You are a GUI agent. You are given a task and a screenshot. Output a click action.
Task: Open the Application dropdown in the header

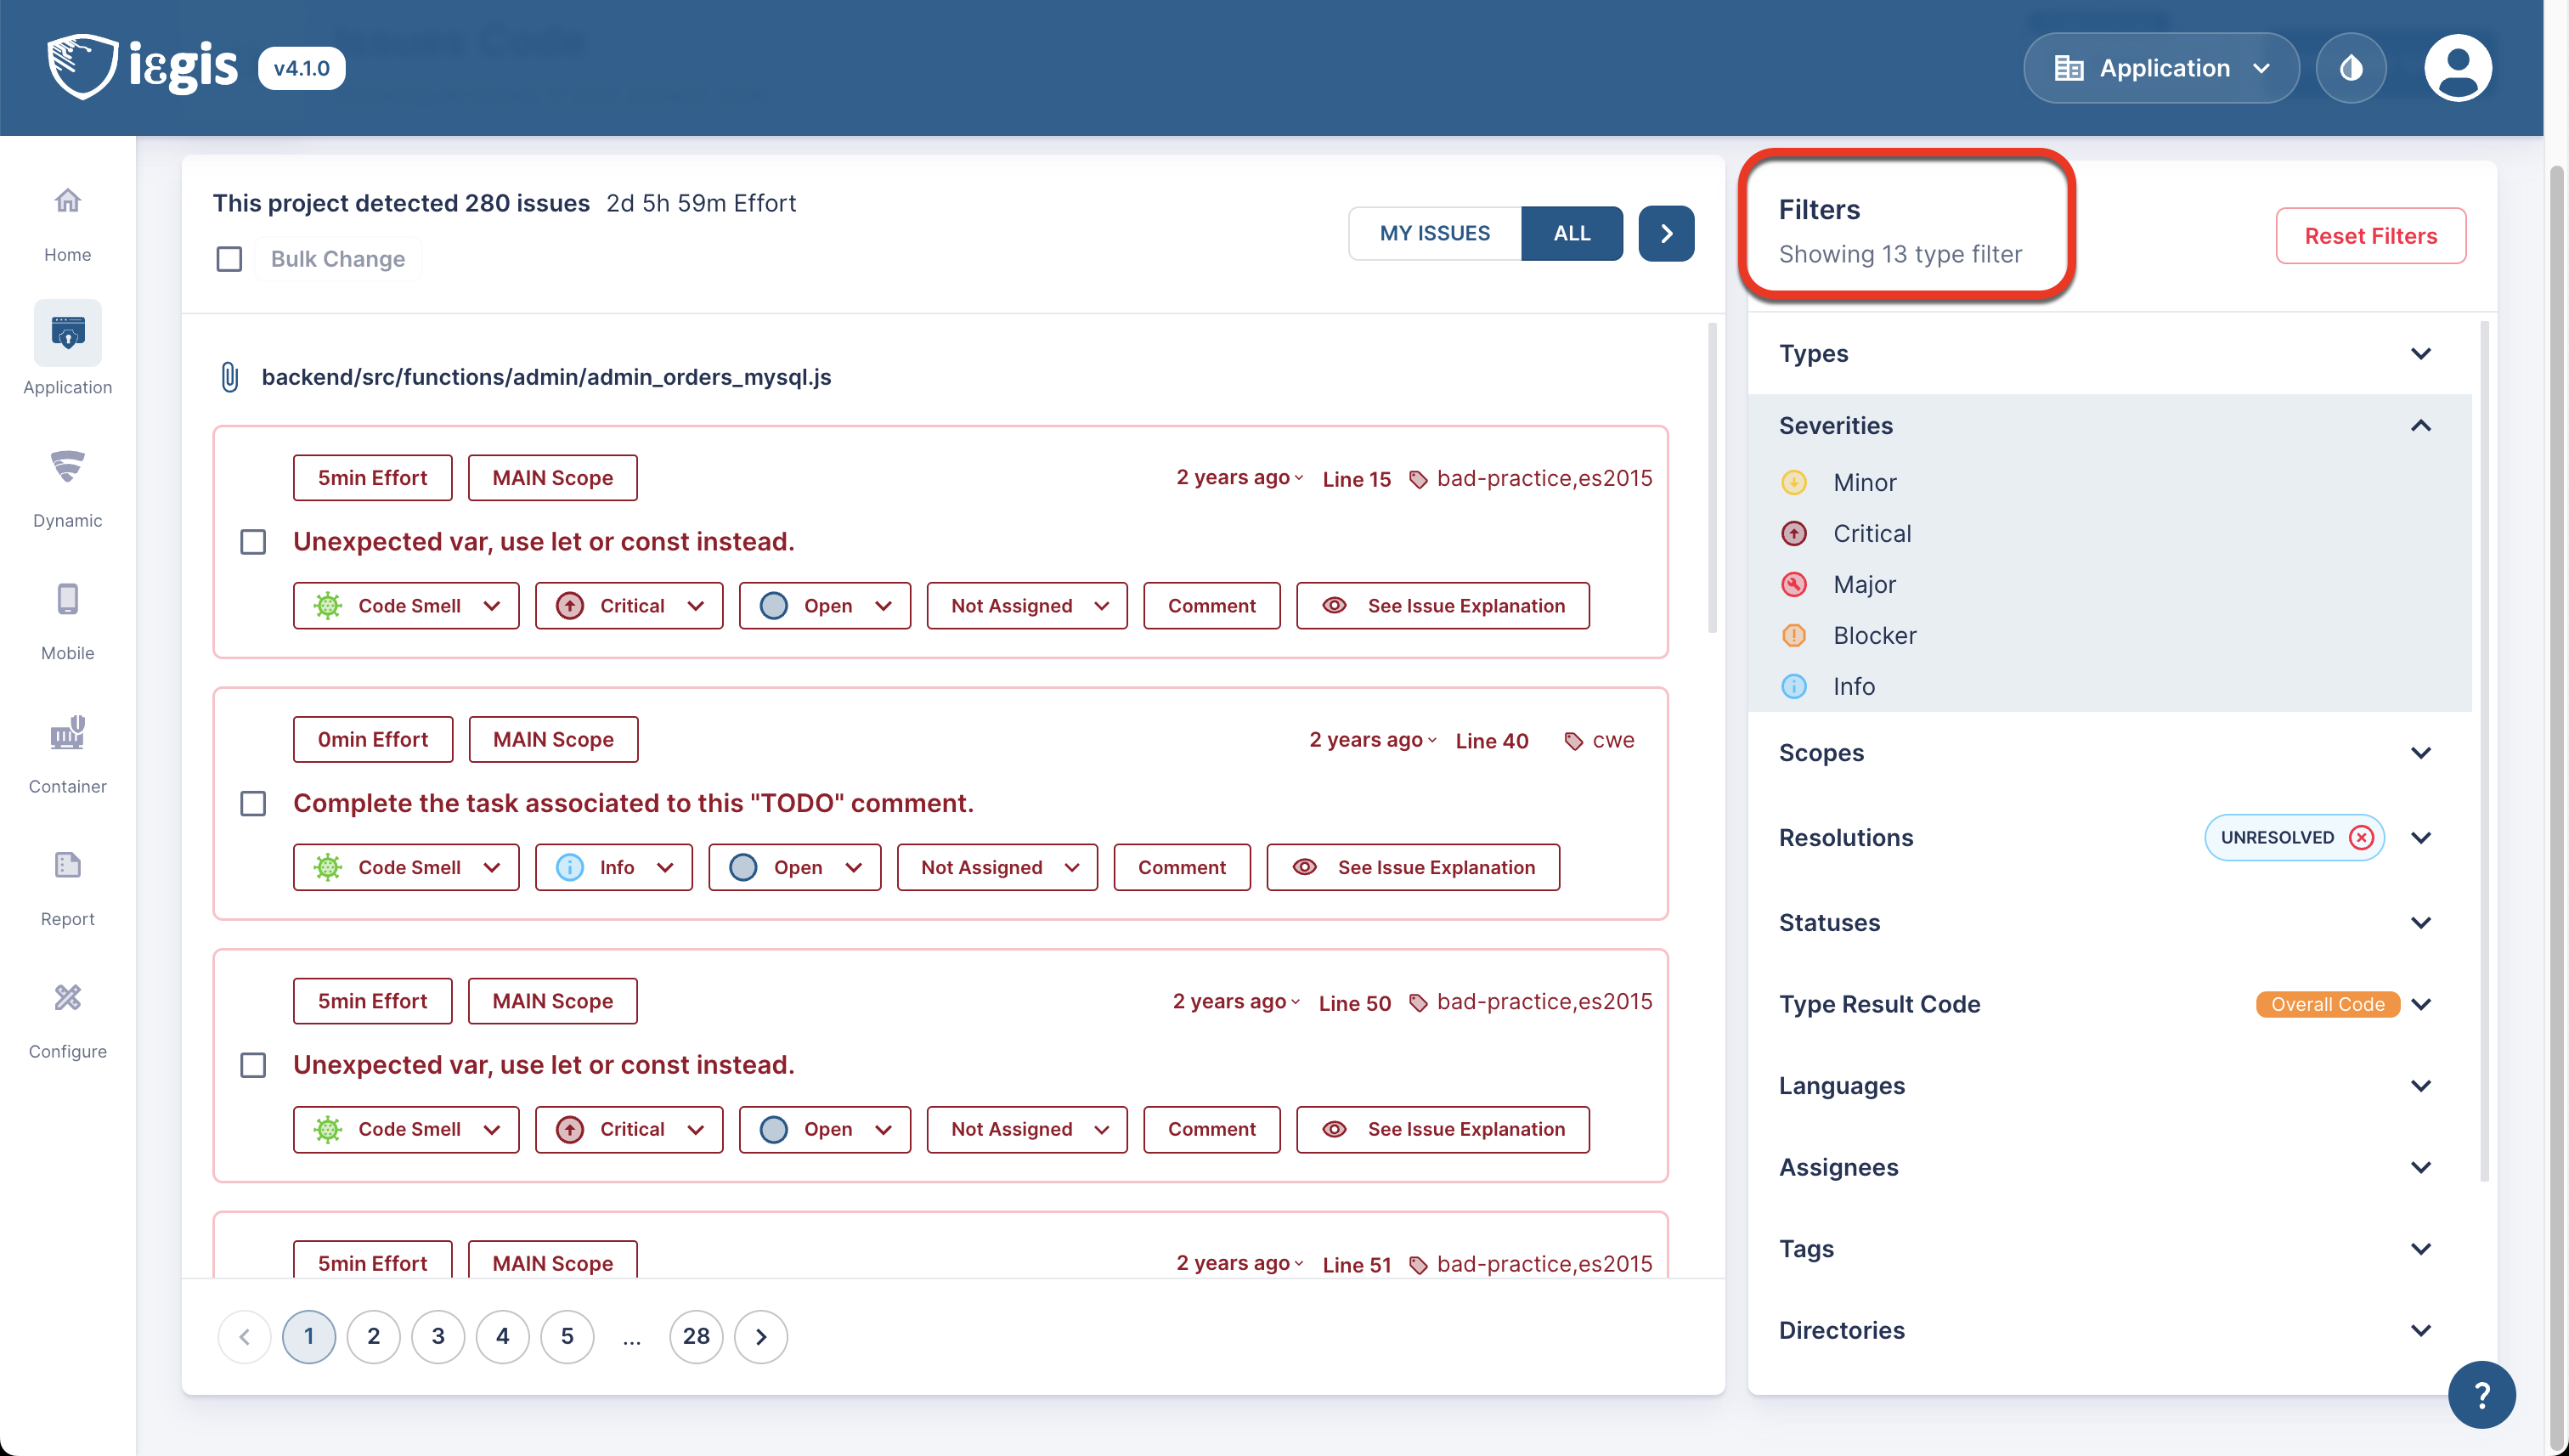pyautogui.click(x=2161, y=68)
